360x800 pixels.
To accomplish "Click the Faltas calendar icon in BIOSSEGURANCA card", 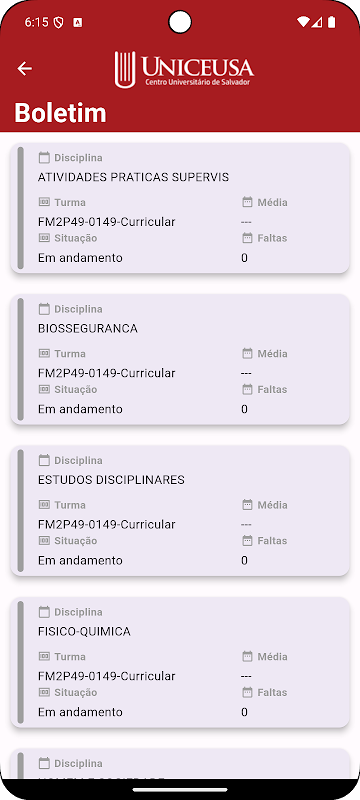I will coord(247,389).
